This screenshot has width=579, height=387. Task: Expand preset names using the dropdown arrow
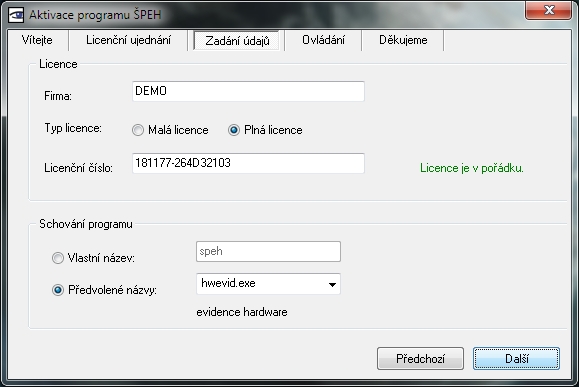tap(332, 284)
